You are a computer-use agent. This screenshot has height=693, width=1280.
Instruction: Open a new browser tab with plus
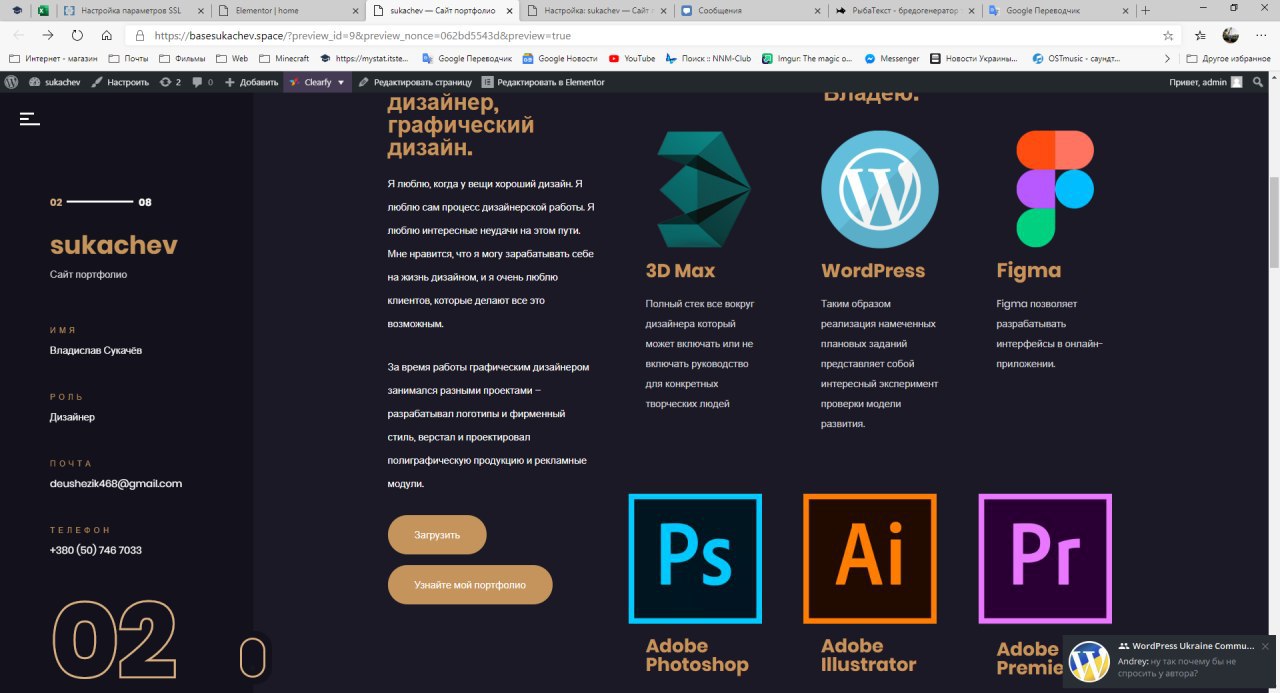[x=1146, y=10]
